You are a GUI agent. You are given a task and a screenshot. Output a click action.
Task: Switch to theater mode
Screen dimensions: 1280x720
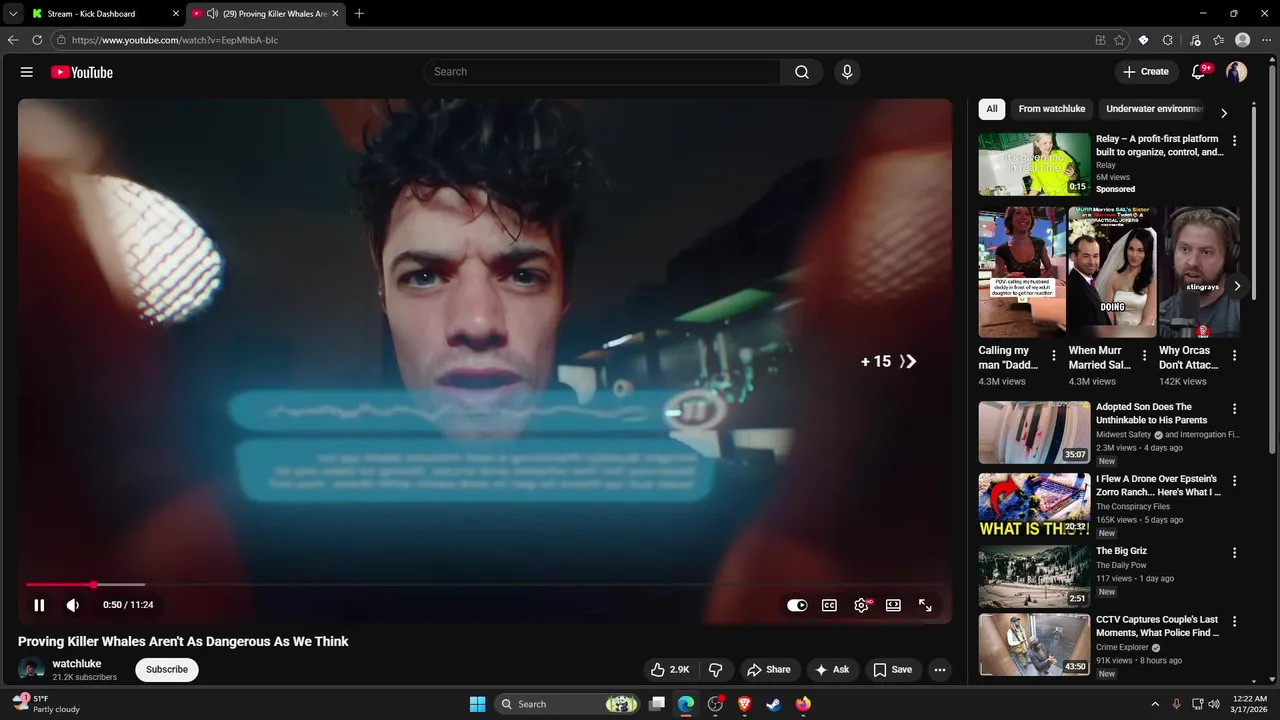point(893,605)
